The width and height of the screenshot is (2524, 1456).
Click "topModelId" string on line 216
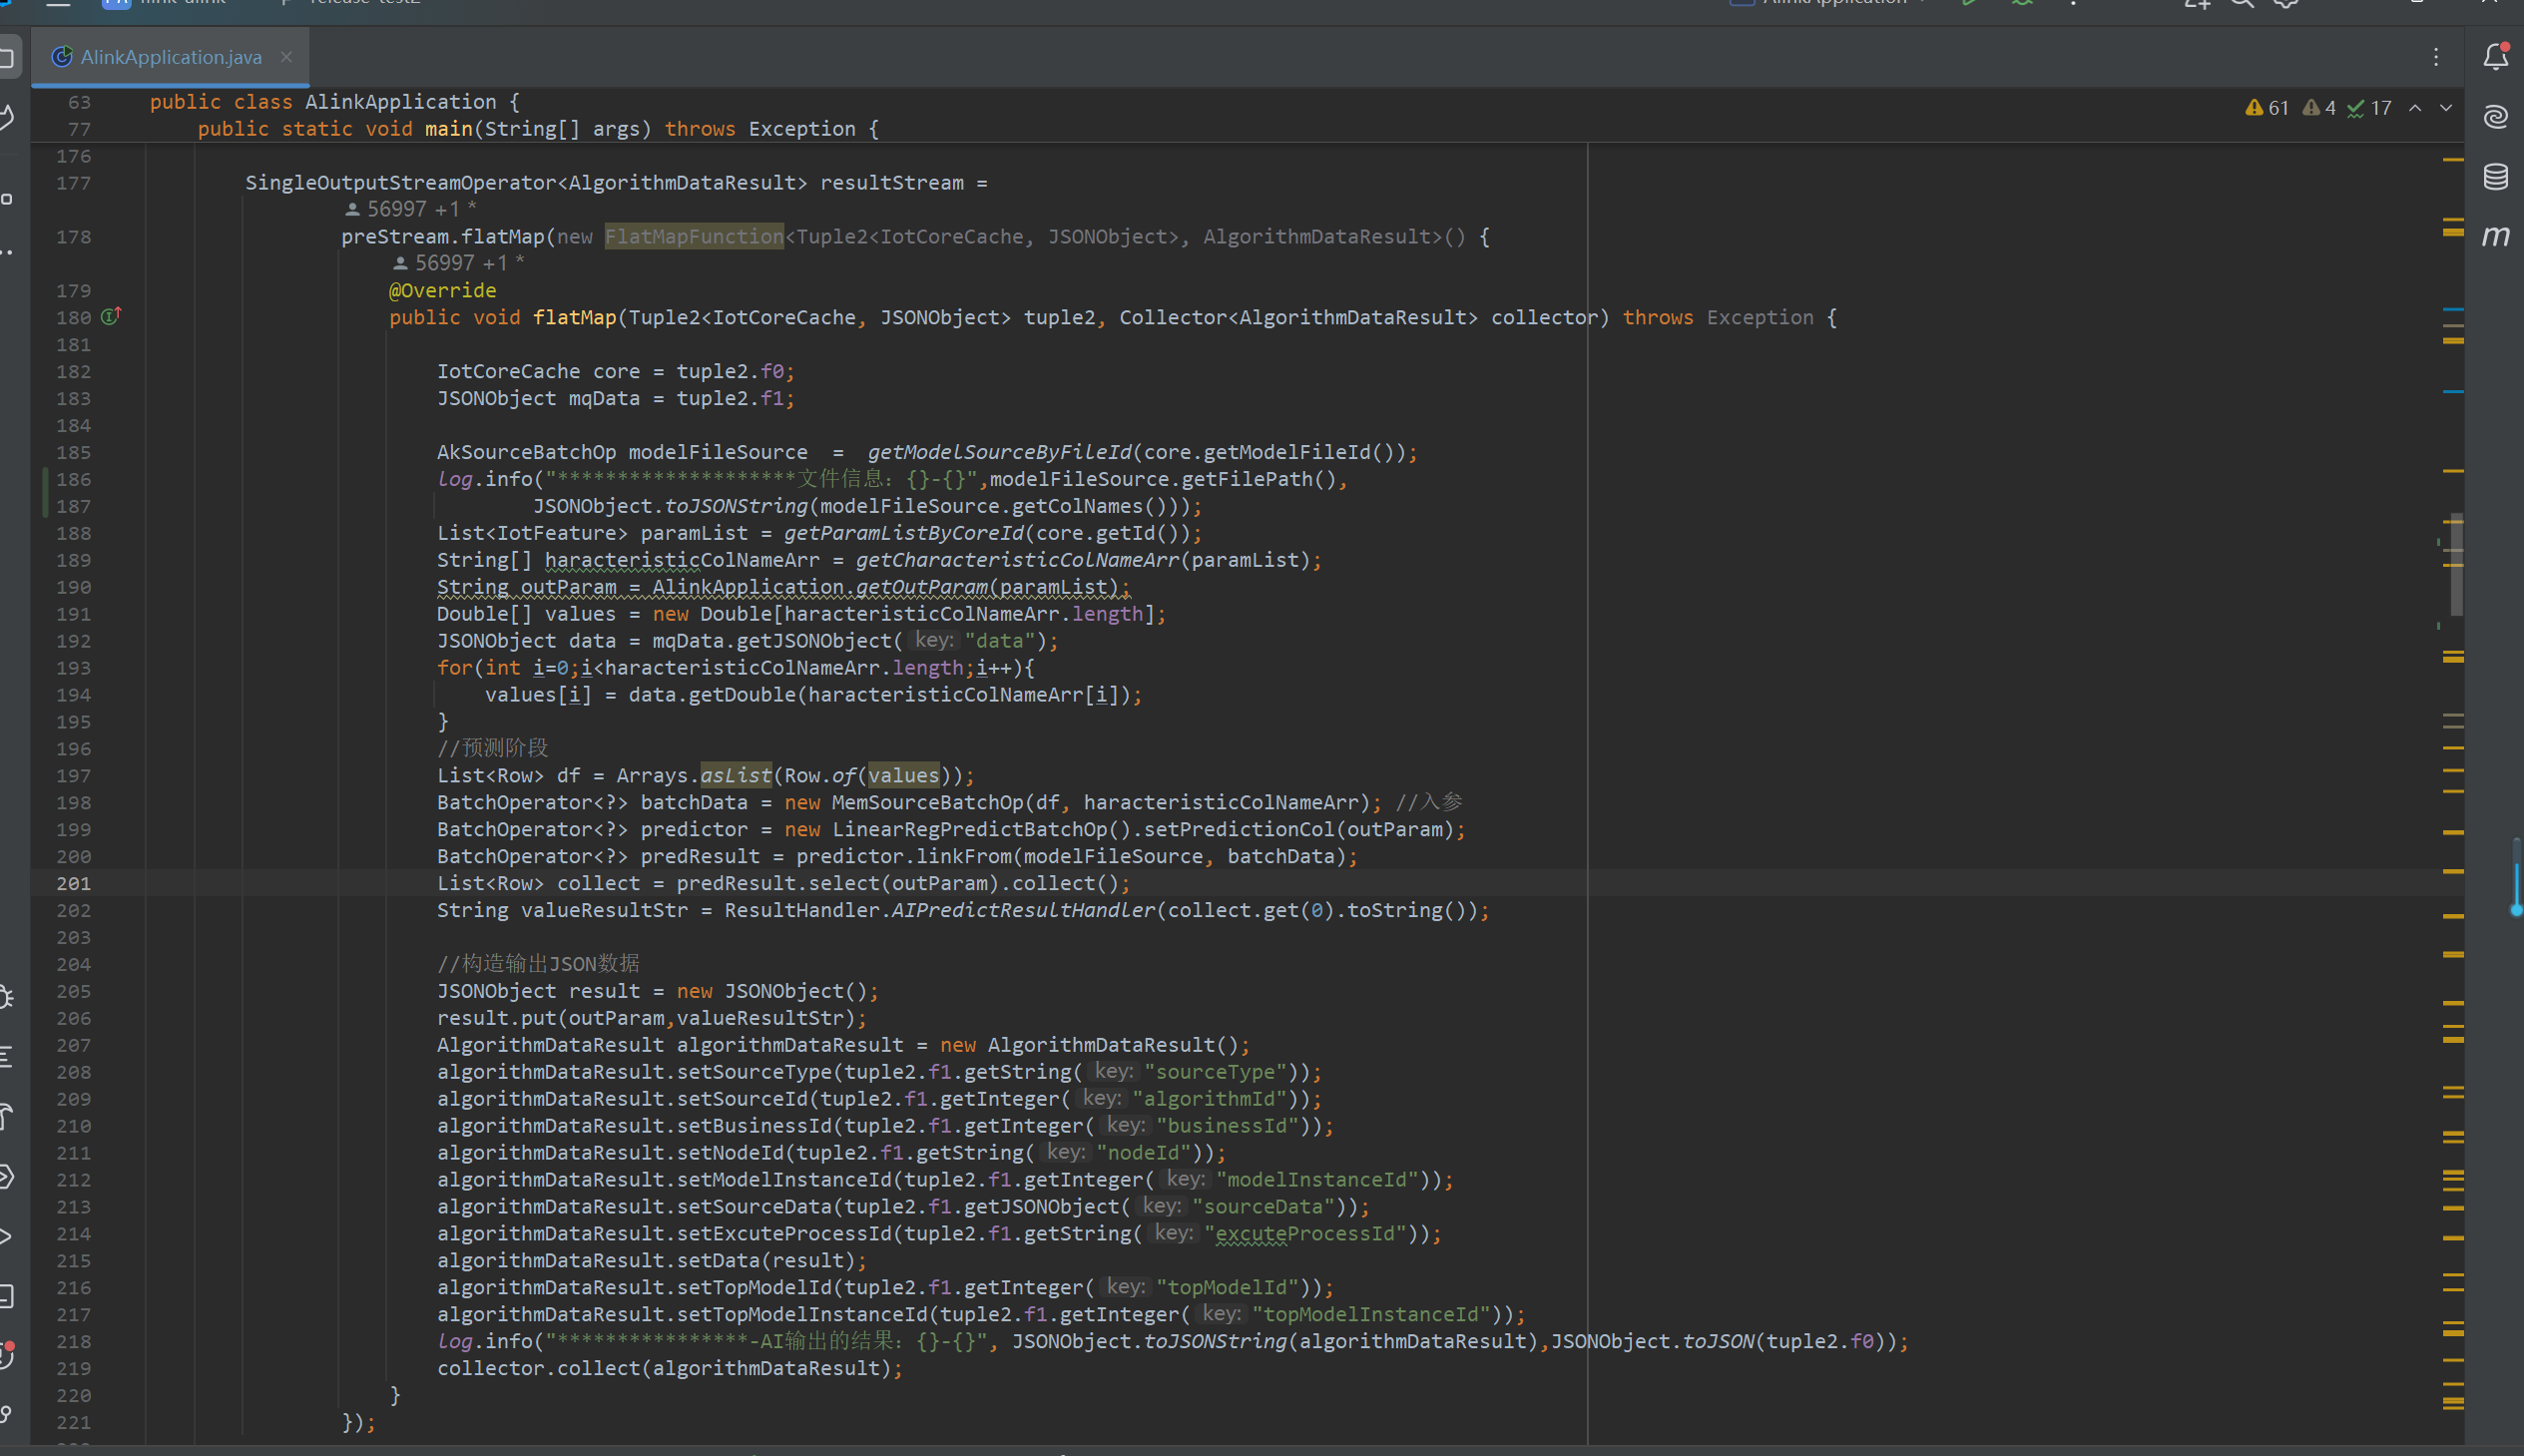[1228, 1288]
